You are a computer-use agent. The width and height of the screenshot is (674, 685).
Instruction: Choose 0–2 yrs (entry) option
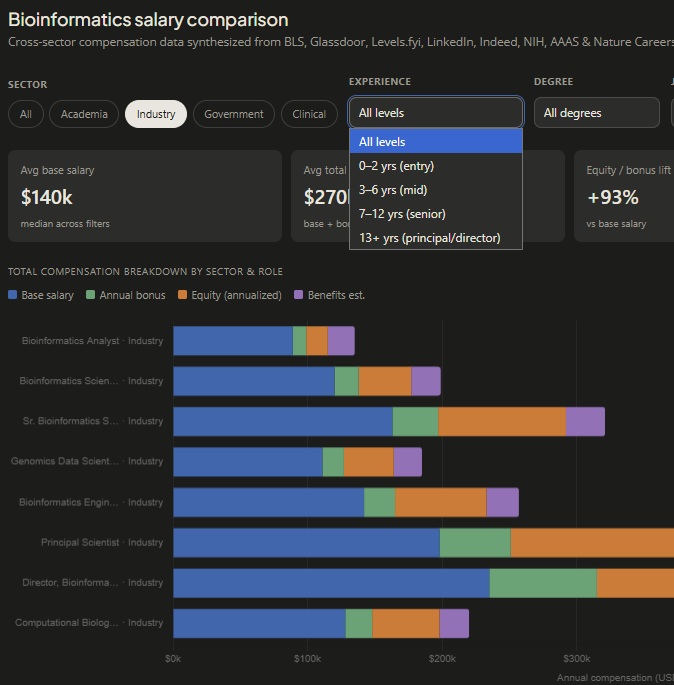click(x=436, y=166)
